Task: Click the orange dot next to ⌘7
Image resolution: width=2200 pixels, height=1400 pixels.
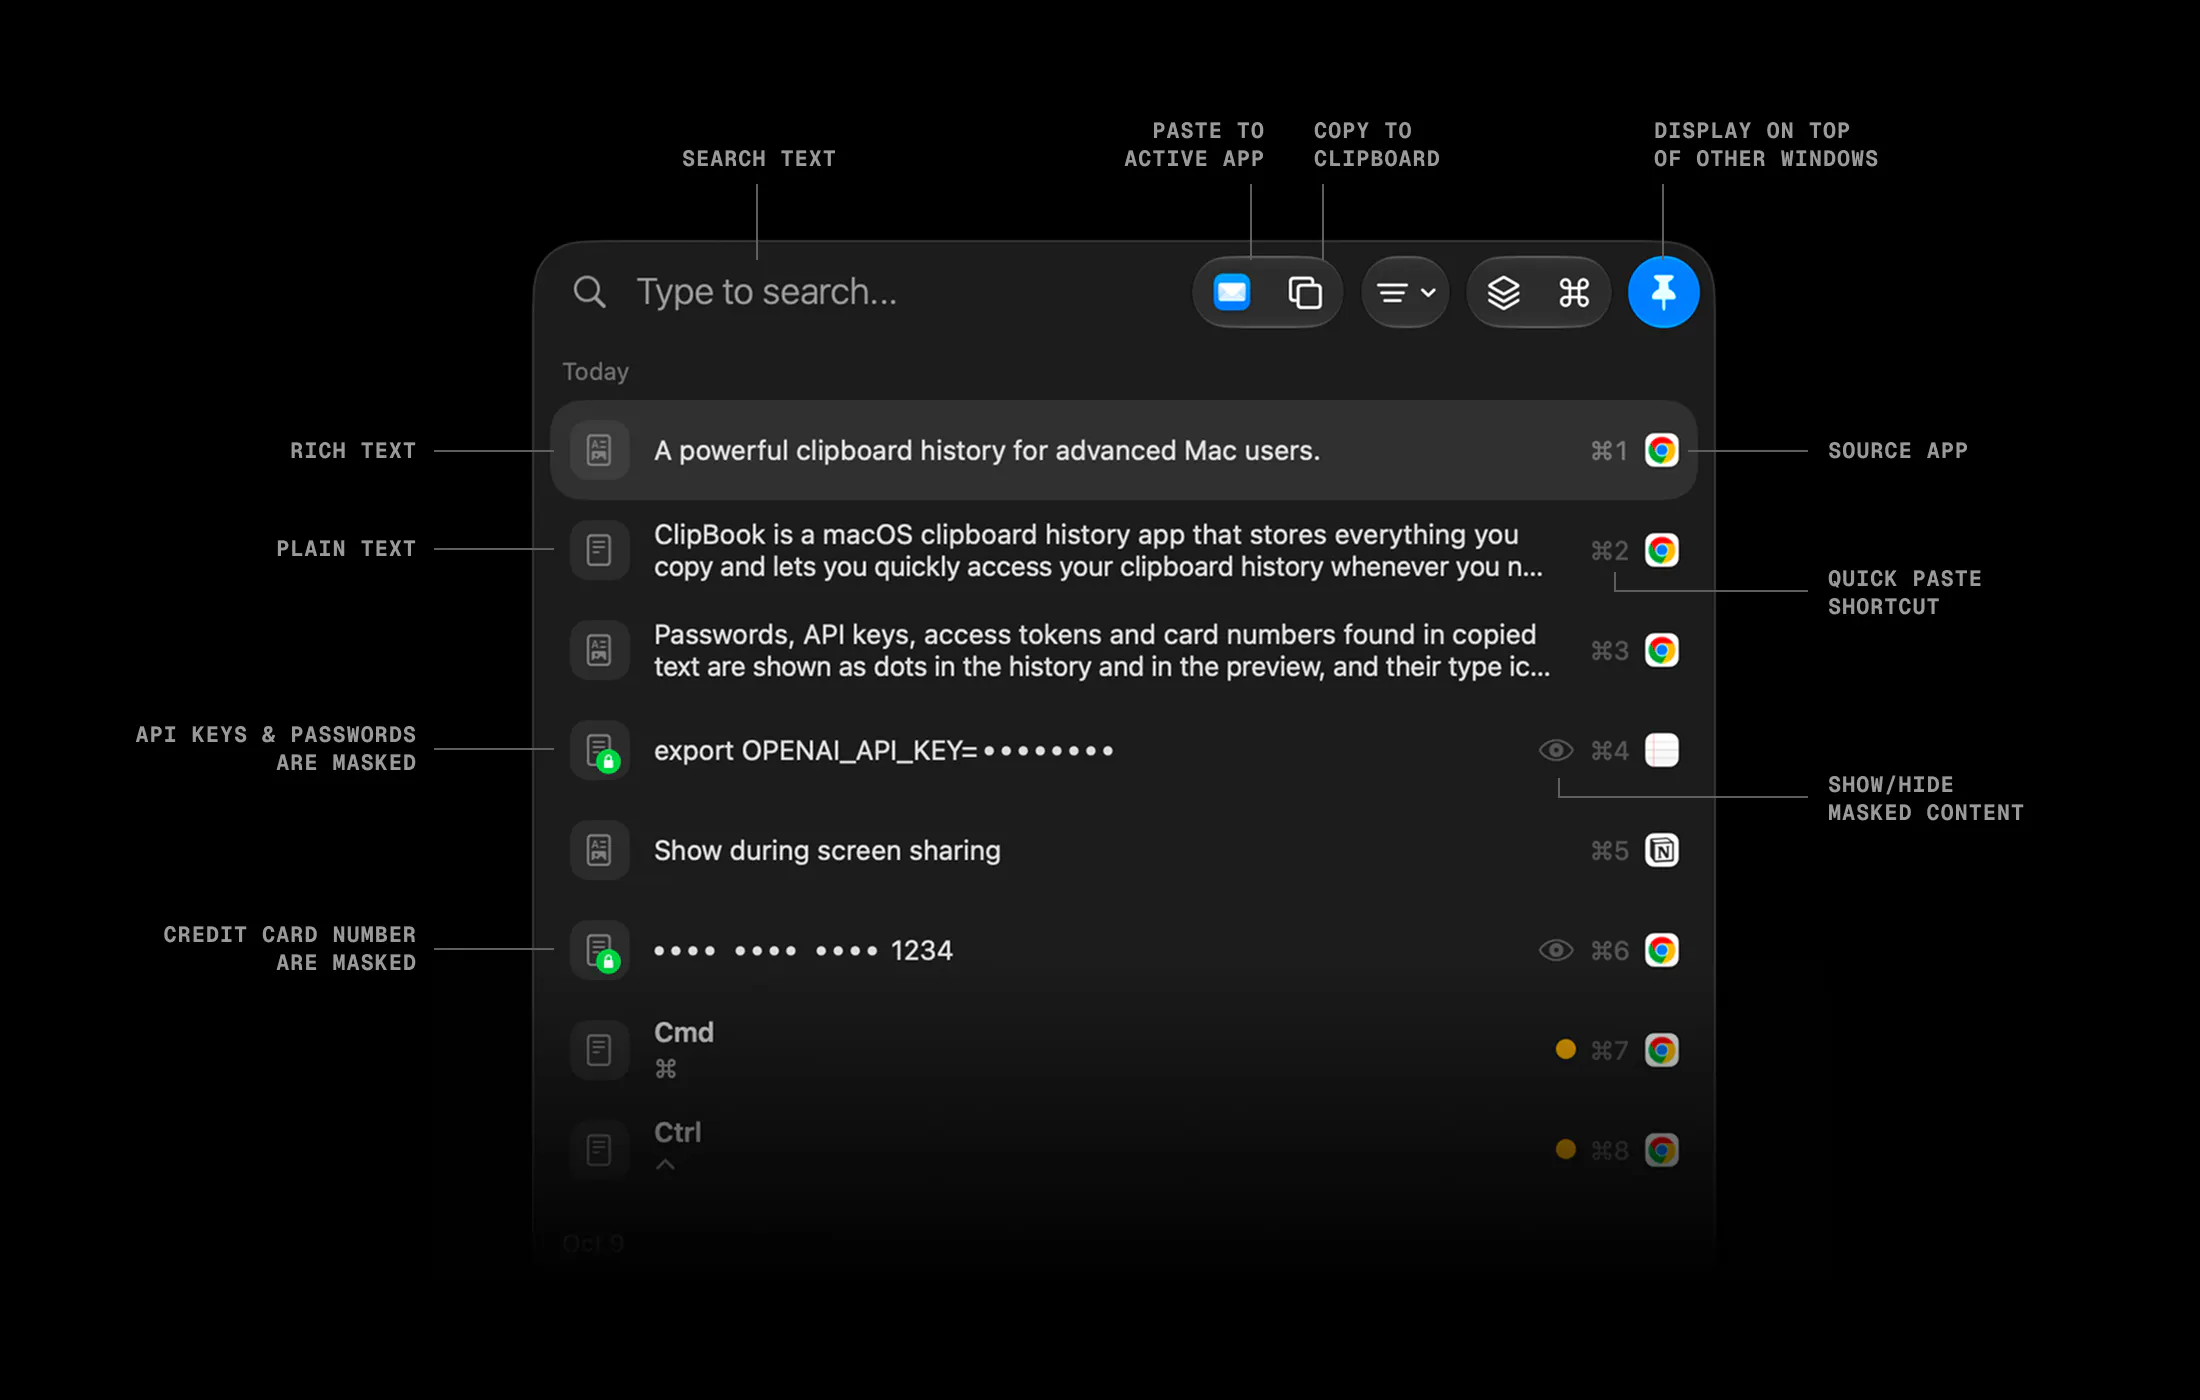Action: (x=1565, y=1049)
